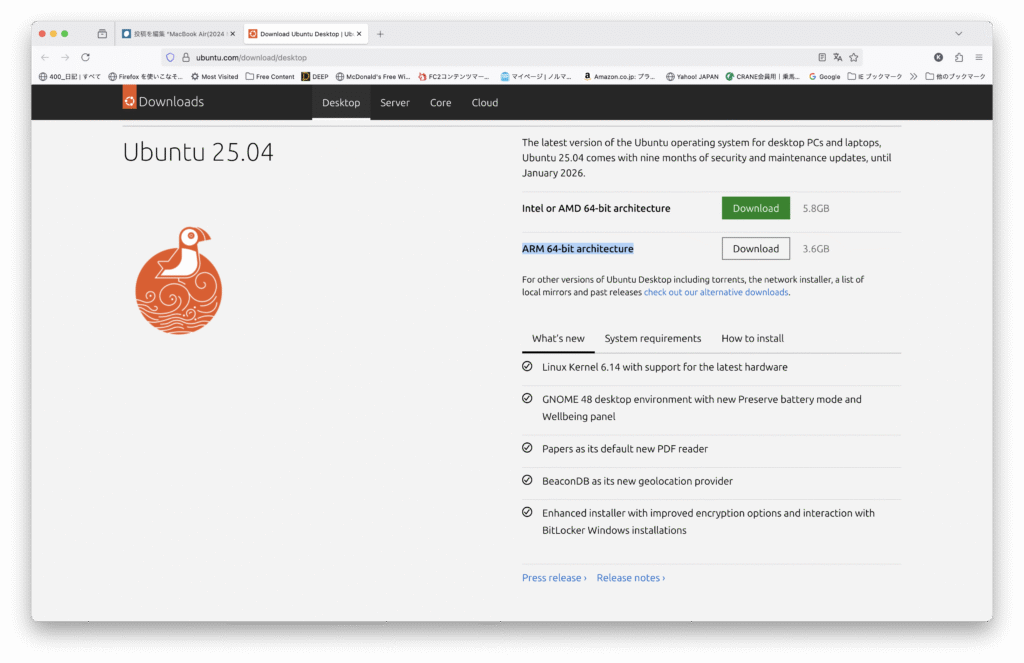This screenshot has height=663, width=1024.
Task: Select the Cloud navigation item
Action: [485, 103]
